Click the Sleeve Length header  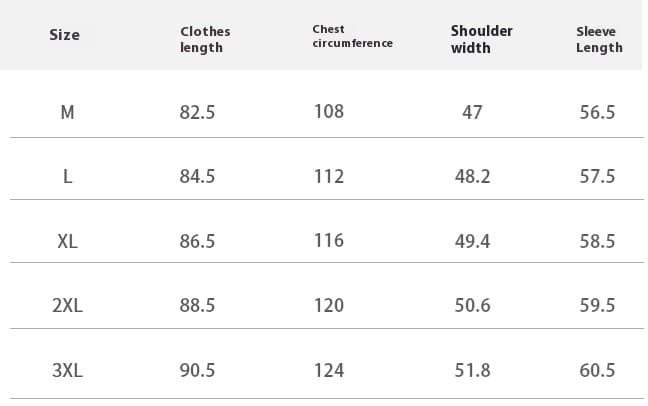599,39
